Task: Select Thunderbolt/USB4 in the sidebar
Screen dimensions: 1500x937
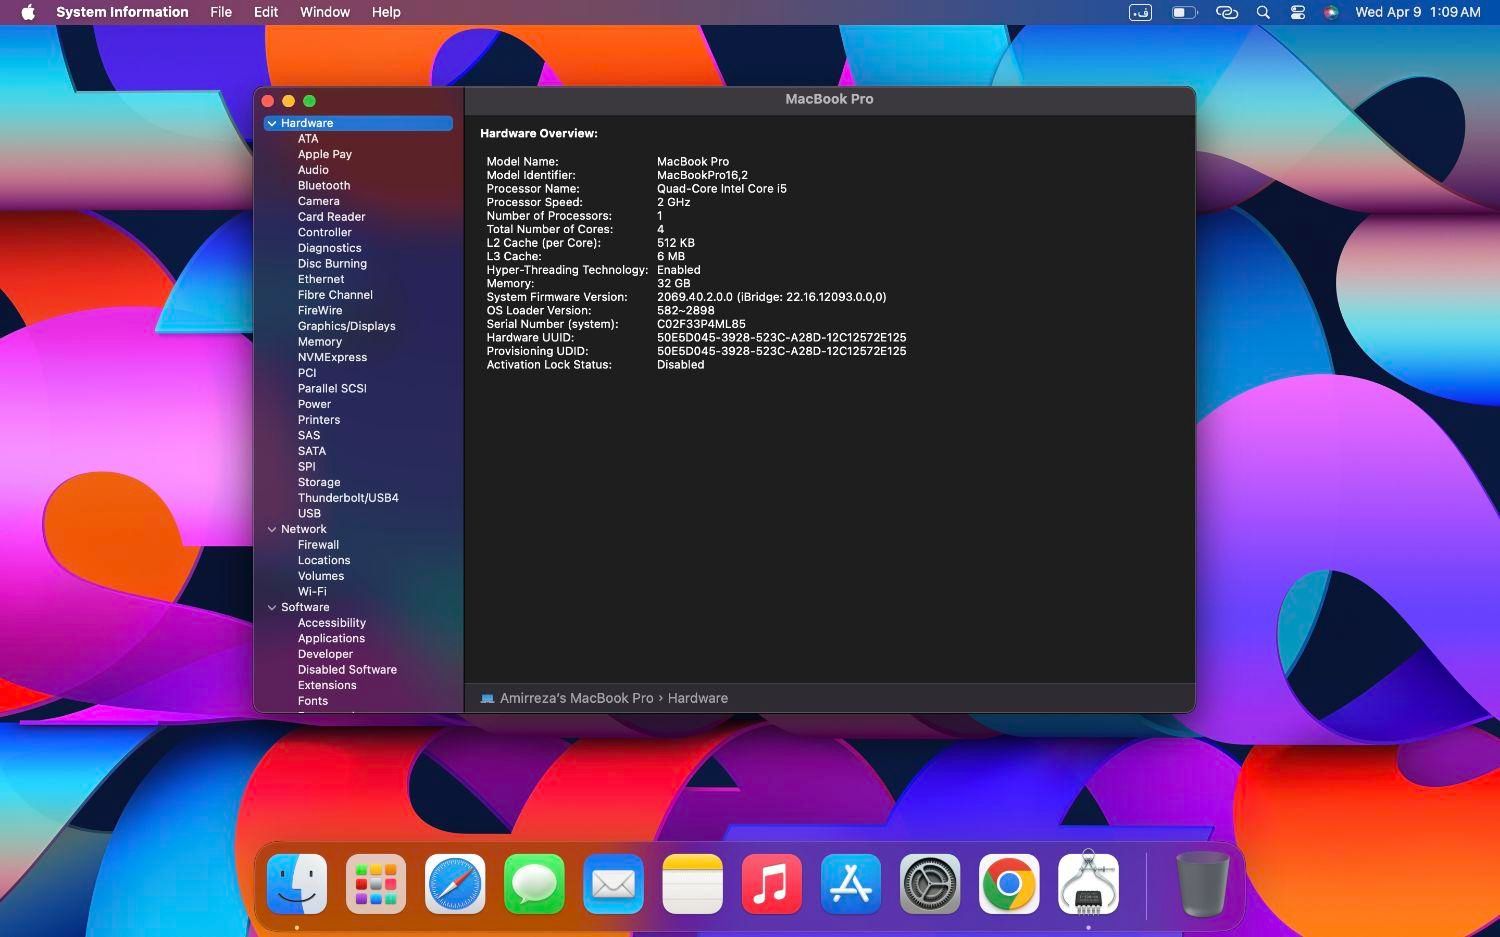Action: tap(348, 498)
